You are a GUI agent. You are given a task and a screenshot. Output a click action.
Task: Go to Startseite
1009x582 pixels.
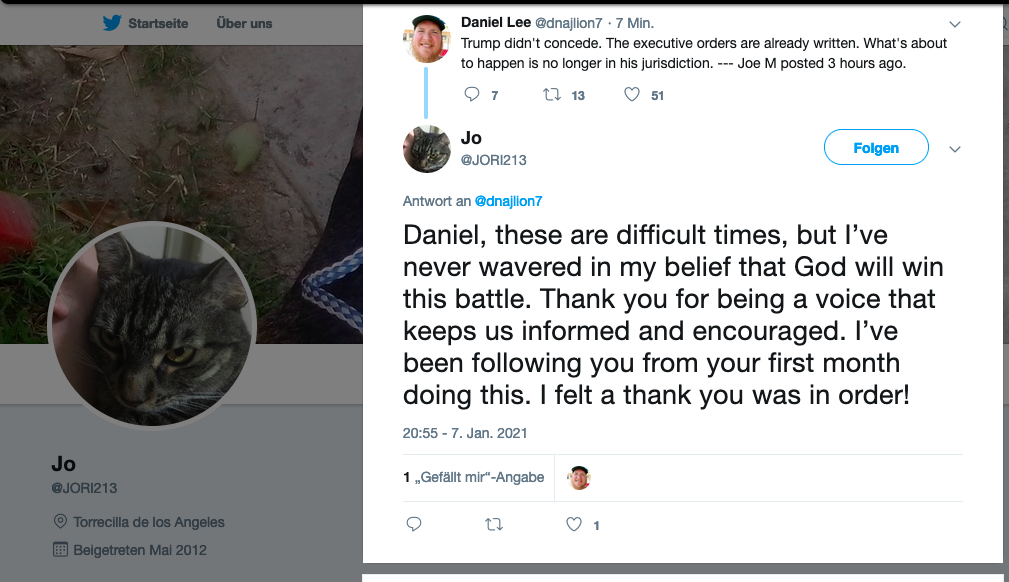158,23
